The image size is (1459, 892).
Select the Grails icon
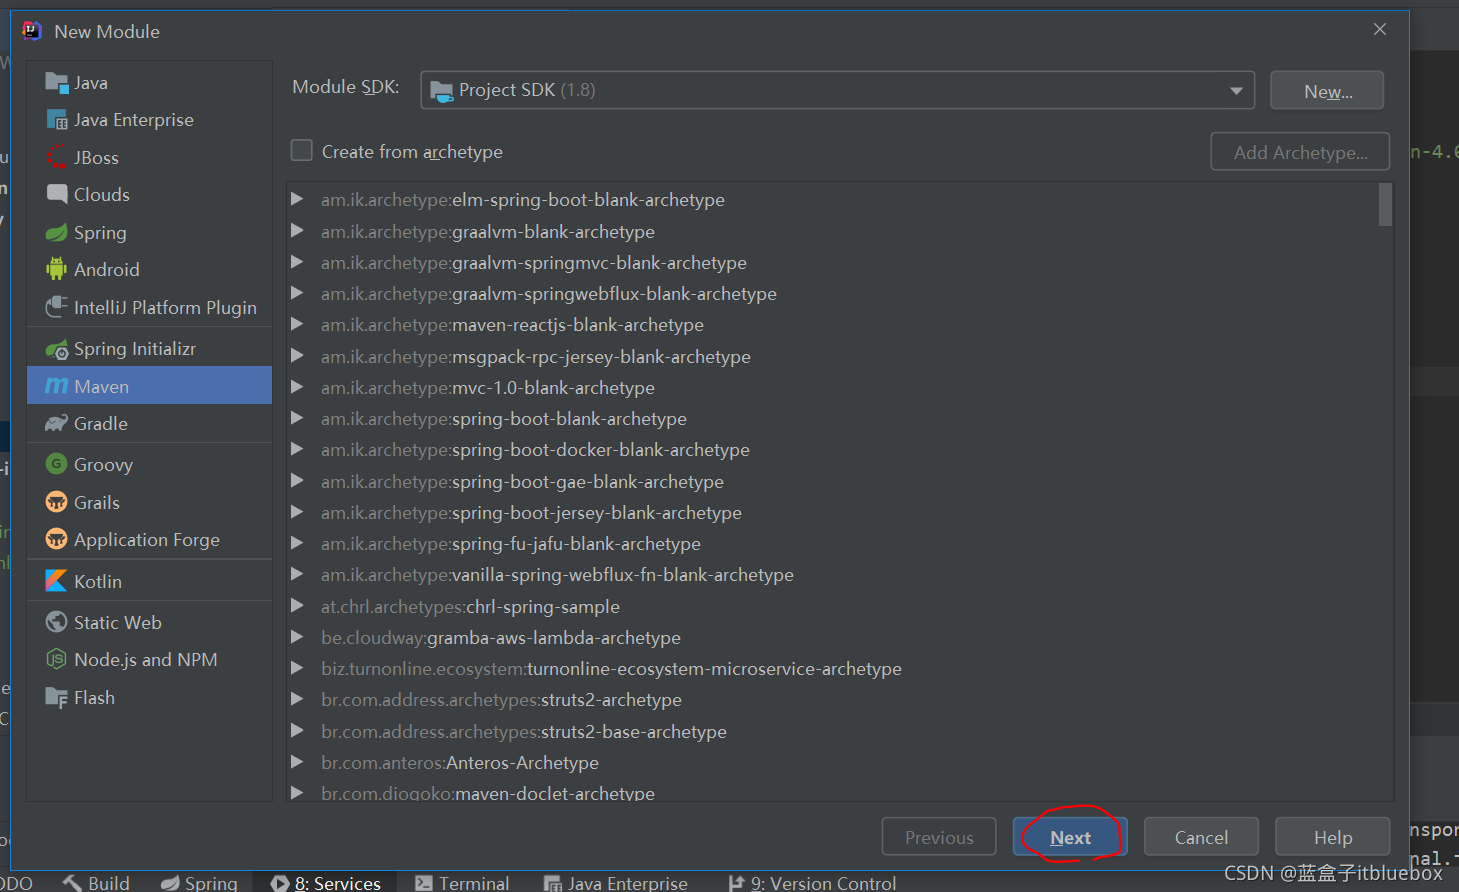(x=57, y=503)
